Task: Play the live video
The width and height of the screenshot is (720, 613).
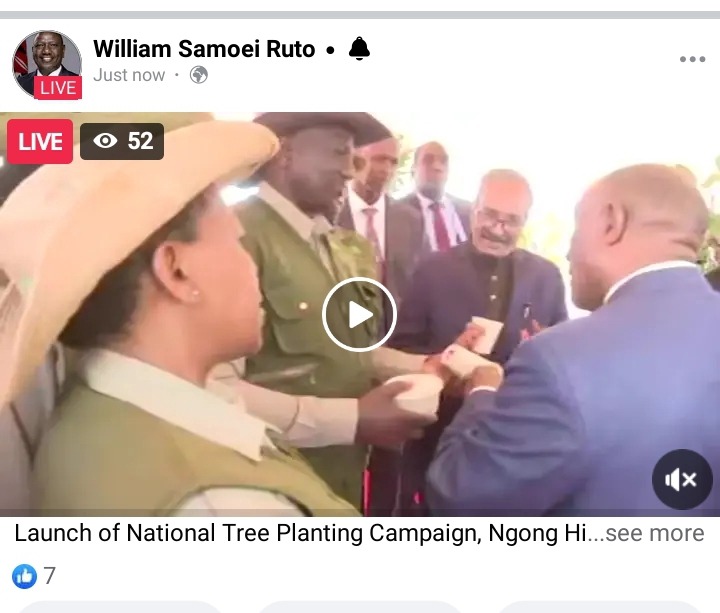Action: pos(359,315)
